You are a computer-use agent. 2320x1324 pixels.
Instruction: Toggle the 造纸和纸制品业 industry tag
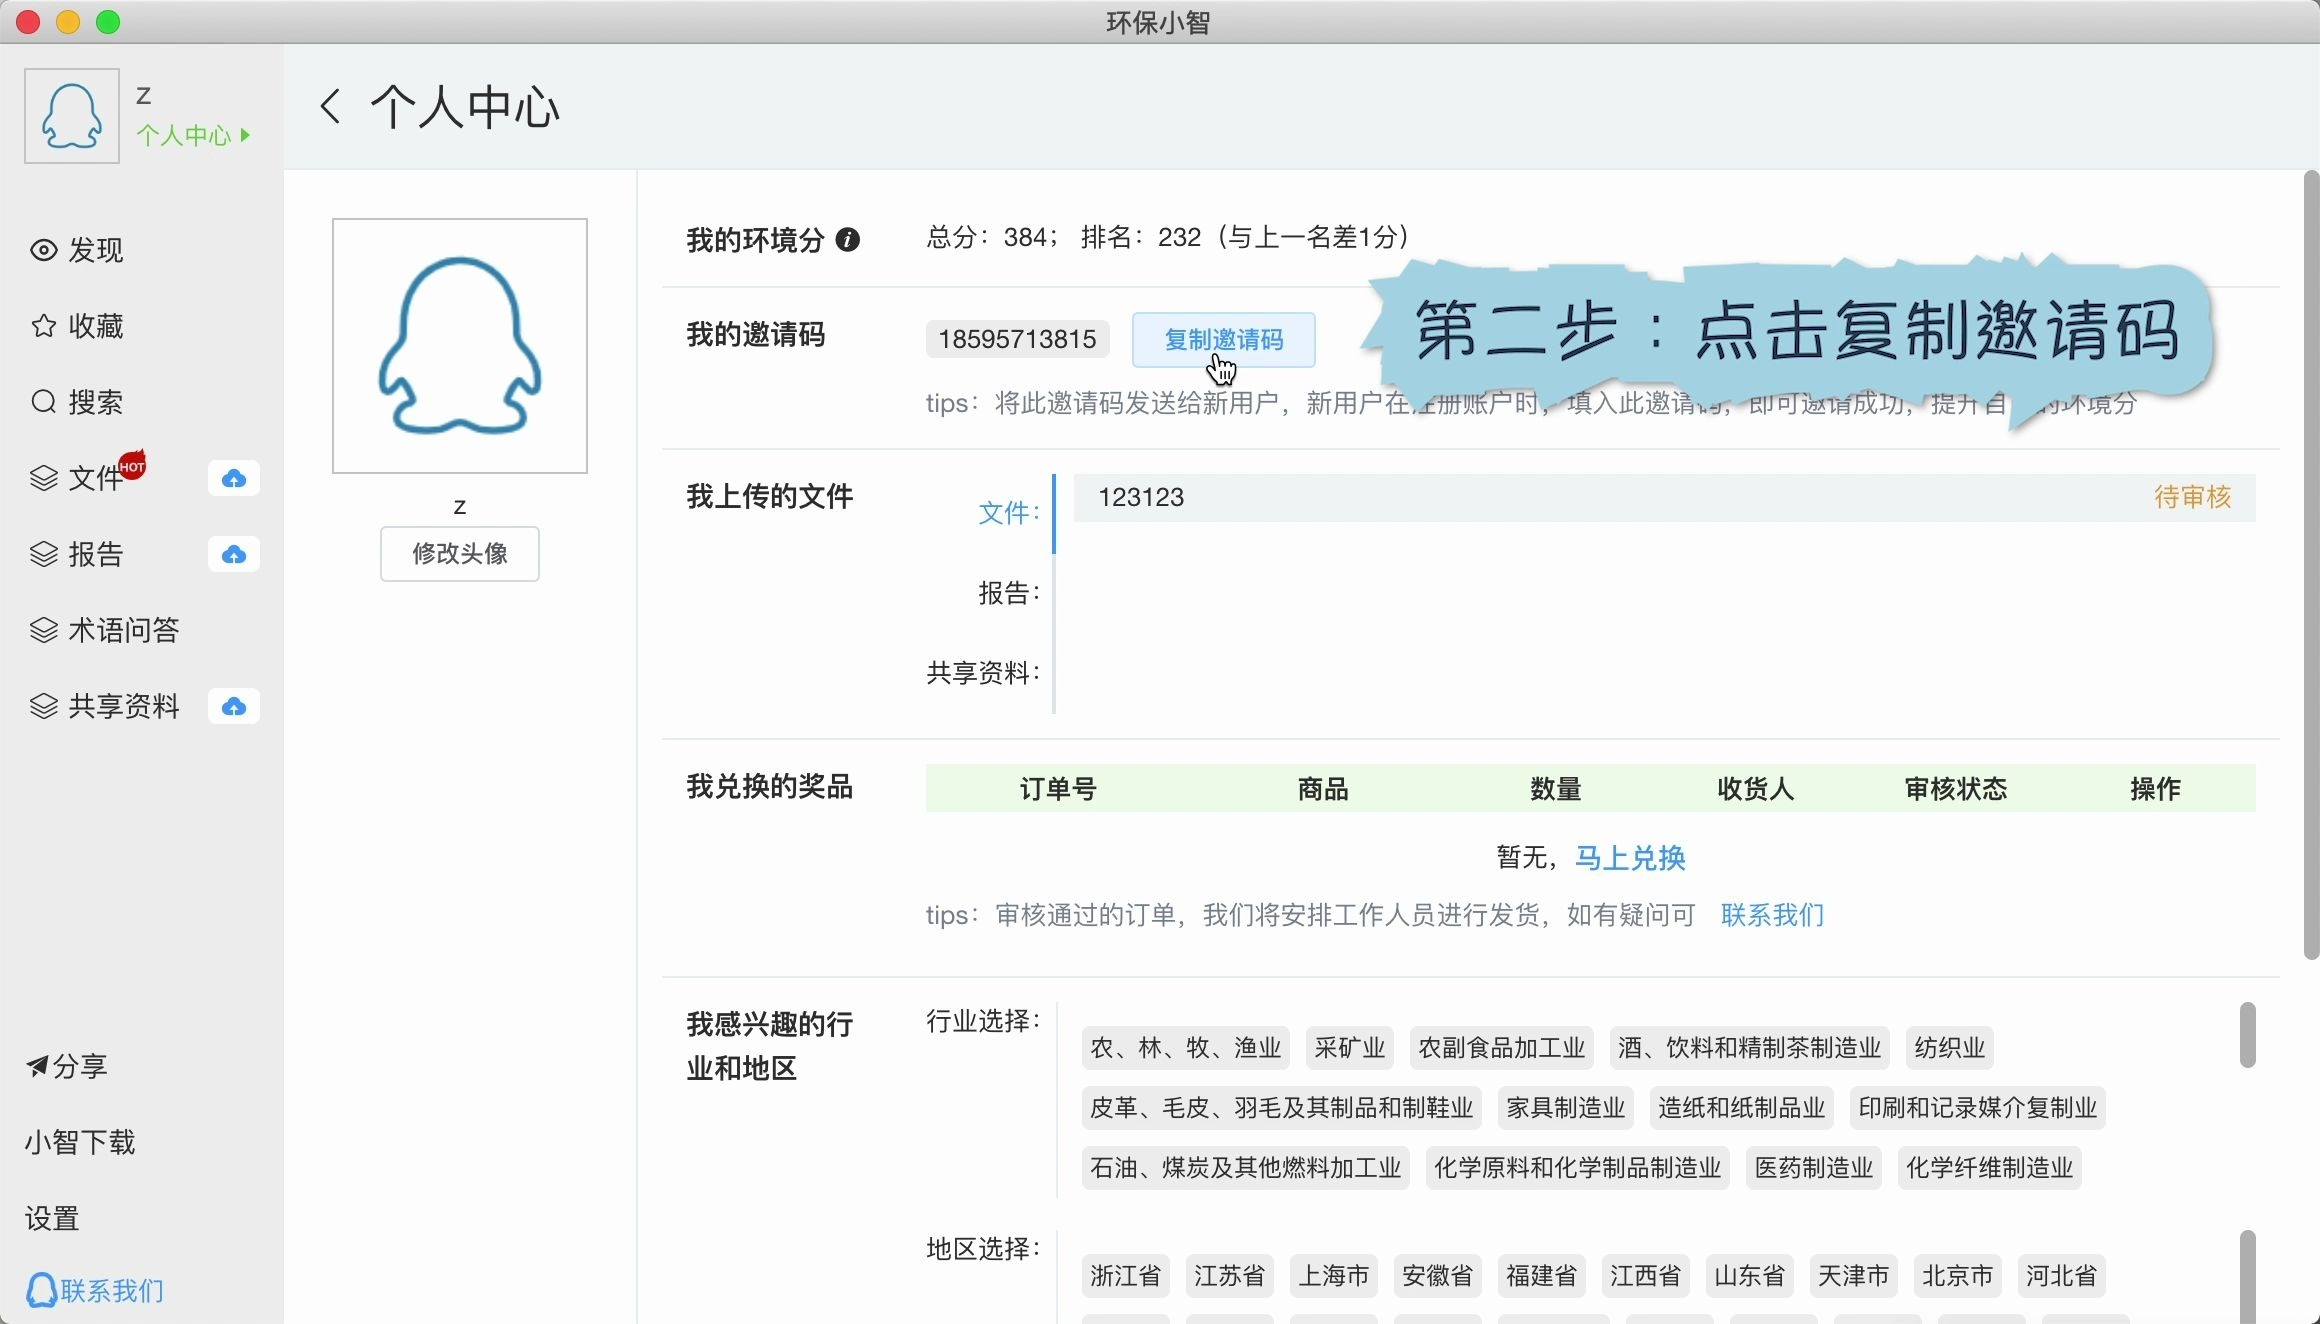(1742, 1108)
